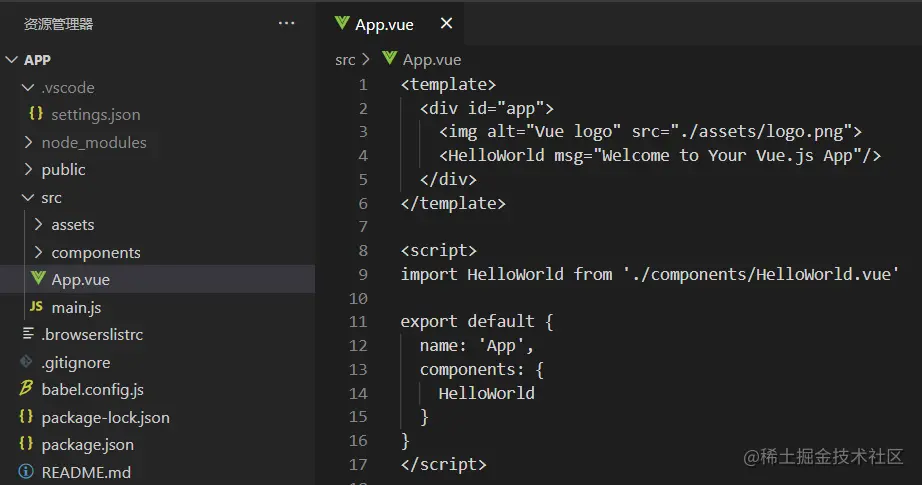Close the App.vue editor tab
The image size is (922, 485).
(x=446, y=24)
